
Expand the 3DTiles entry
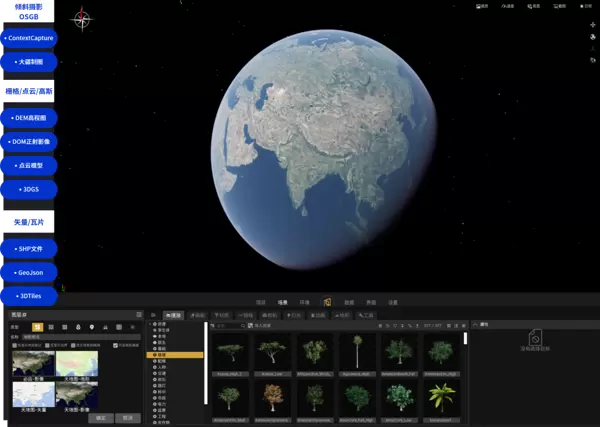tap(28, 295)
